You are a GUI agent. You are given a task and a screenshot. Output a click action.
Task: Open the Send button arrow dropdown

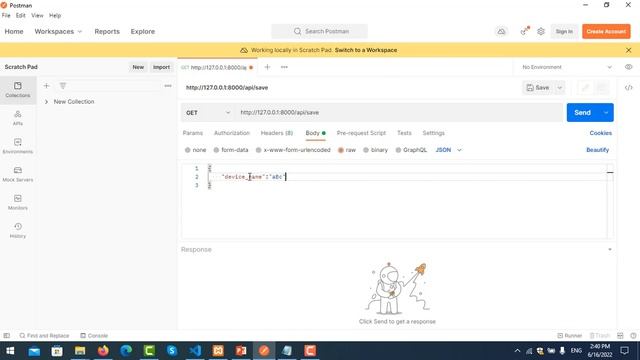(606, 113)
